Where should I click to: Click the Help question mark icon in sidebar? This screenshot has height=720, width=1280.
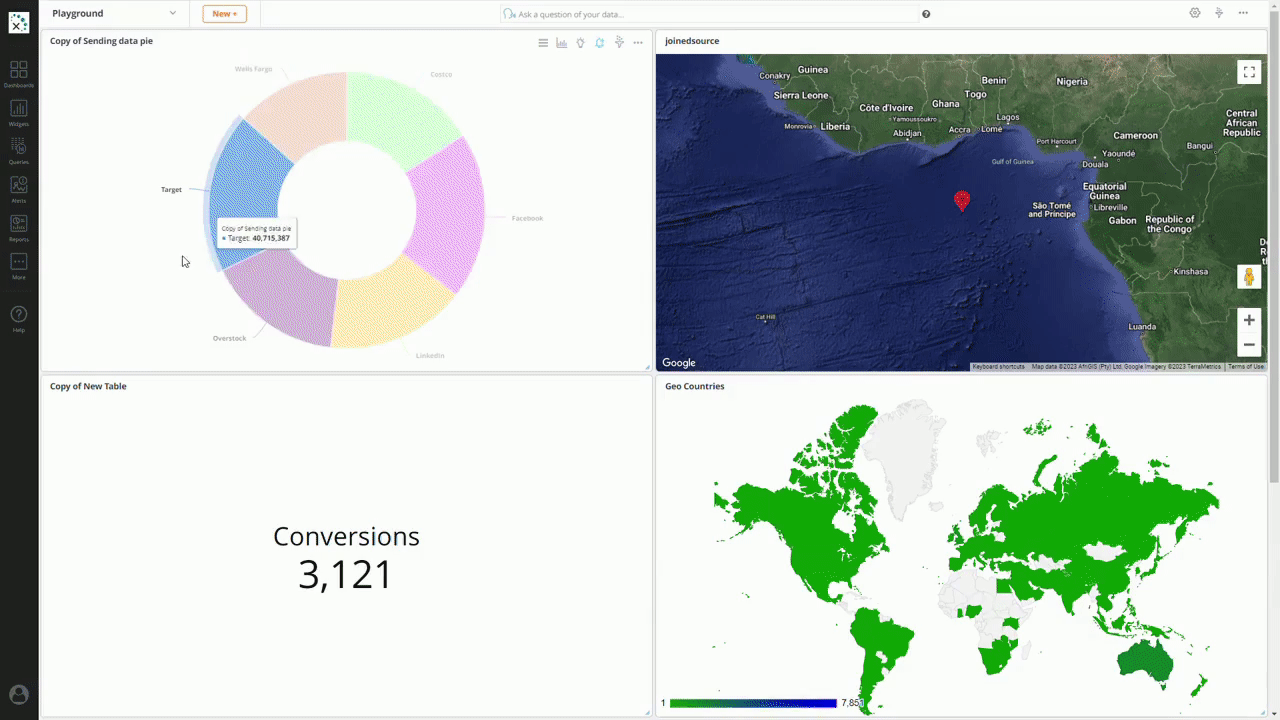point(18,314)
